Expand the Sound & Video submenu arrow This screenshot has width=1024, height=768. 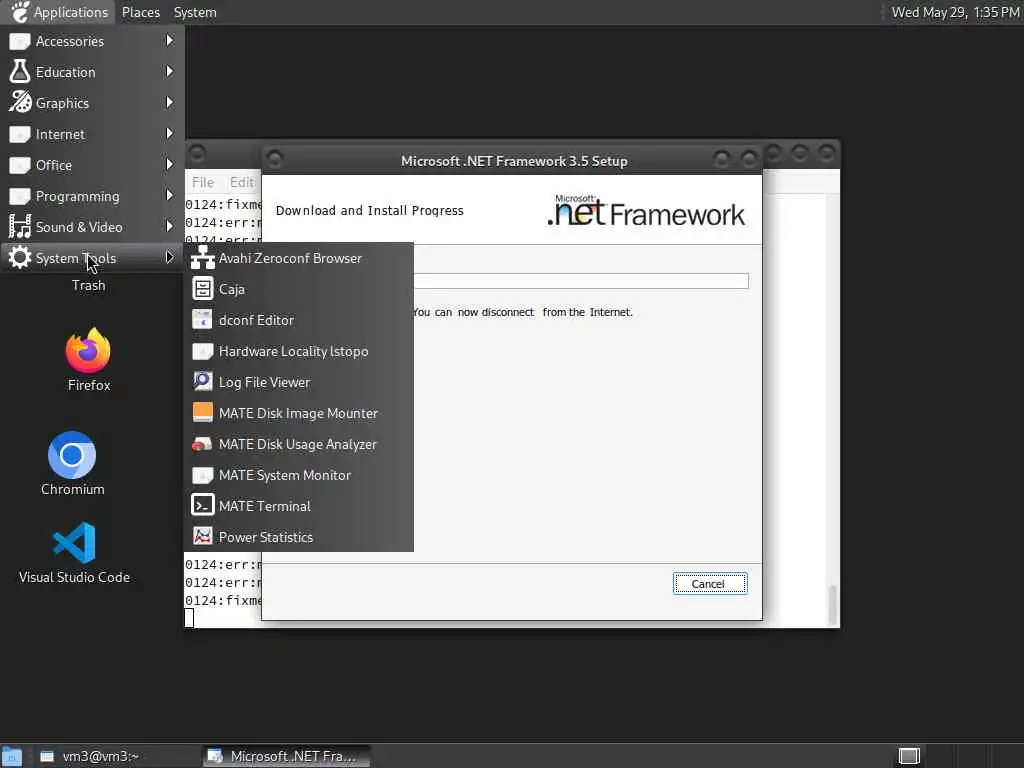click(x=170, y=226)
